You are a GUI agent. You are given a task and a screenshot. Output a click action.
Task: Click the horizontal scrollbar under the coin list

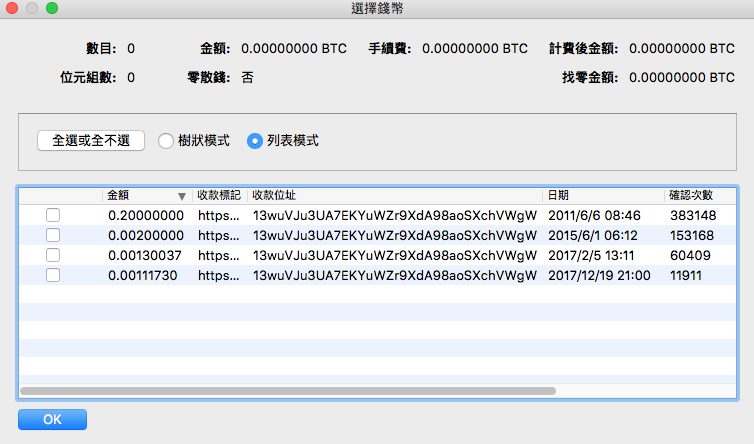288,391
